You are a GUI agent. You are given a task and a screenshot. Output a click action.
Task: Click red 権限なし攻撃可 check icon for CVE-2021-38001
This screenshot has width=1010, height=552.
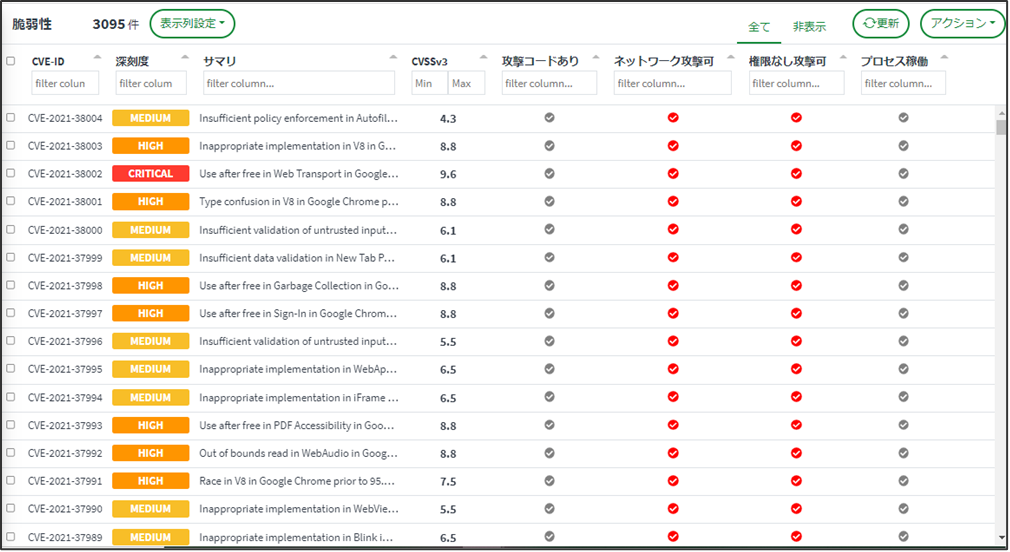[x=796, y=202]
